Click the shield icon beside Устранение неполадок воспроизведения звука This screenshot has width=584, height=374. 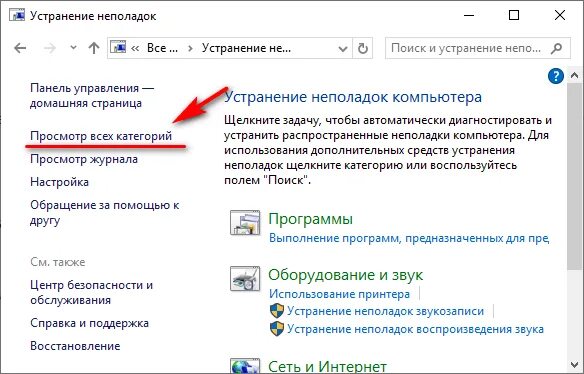tap(277, 329)
